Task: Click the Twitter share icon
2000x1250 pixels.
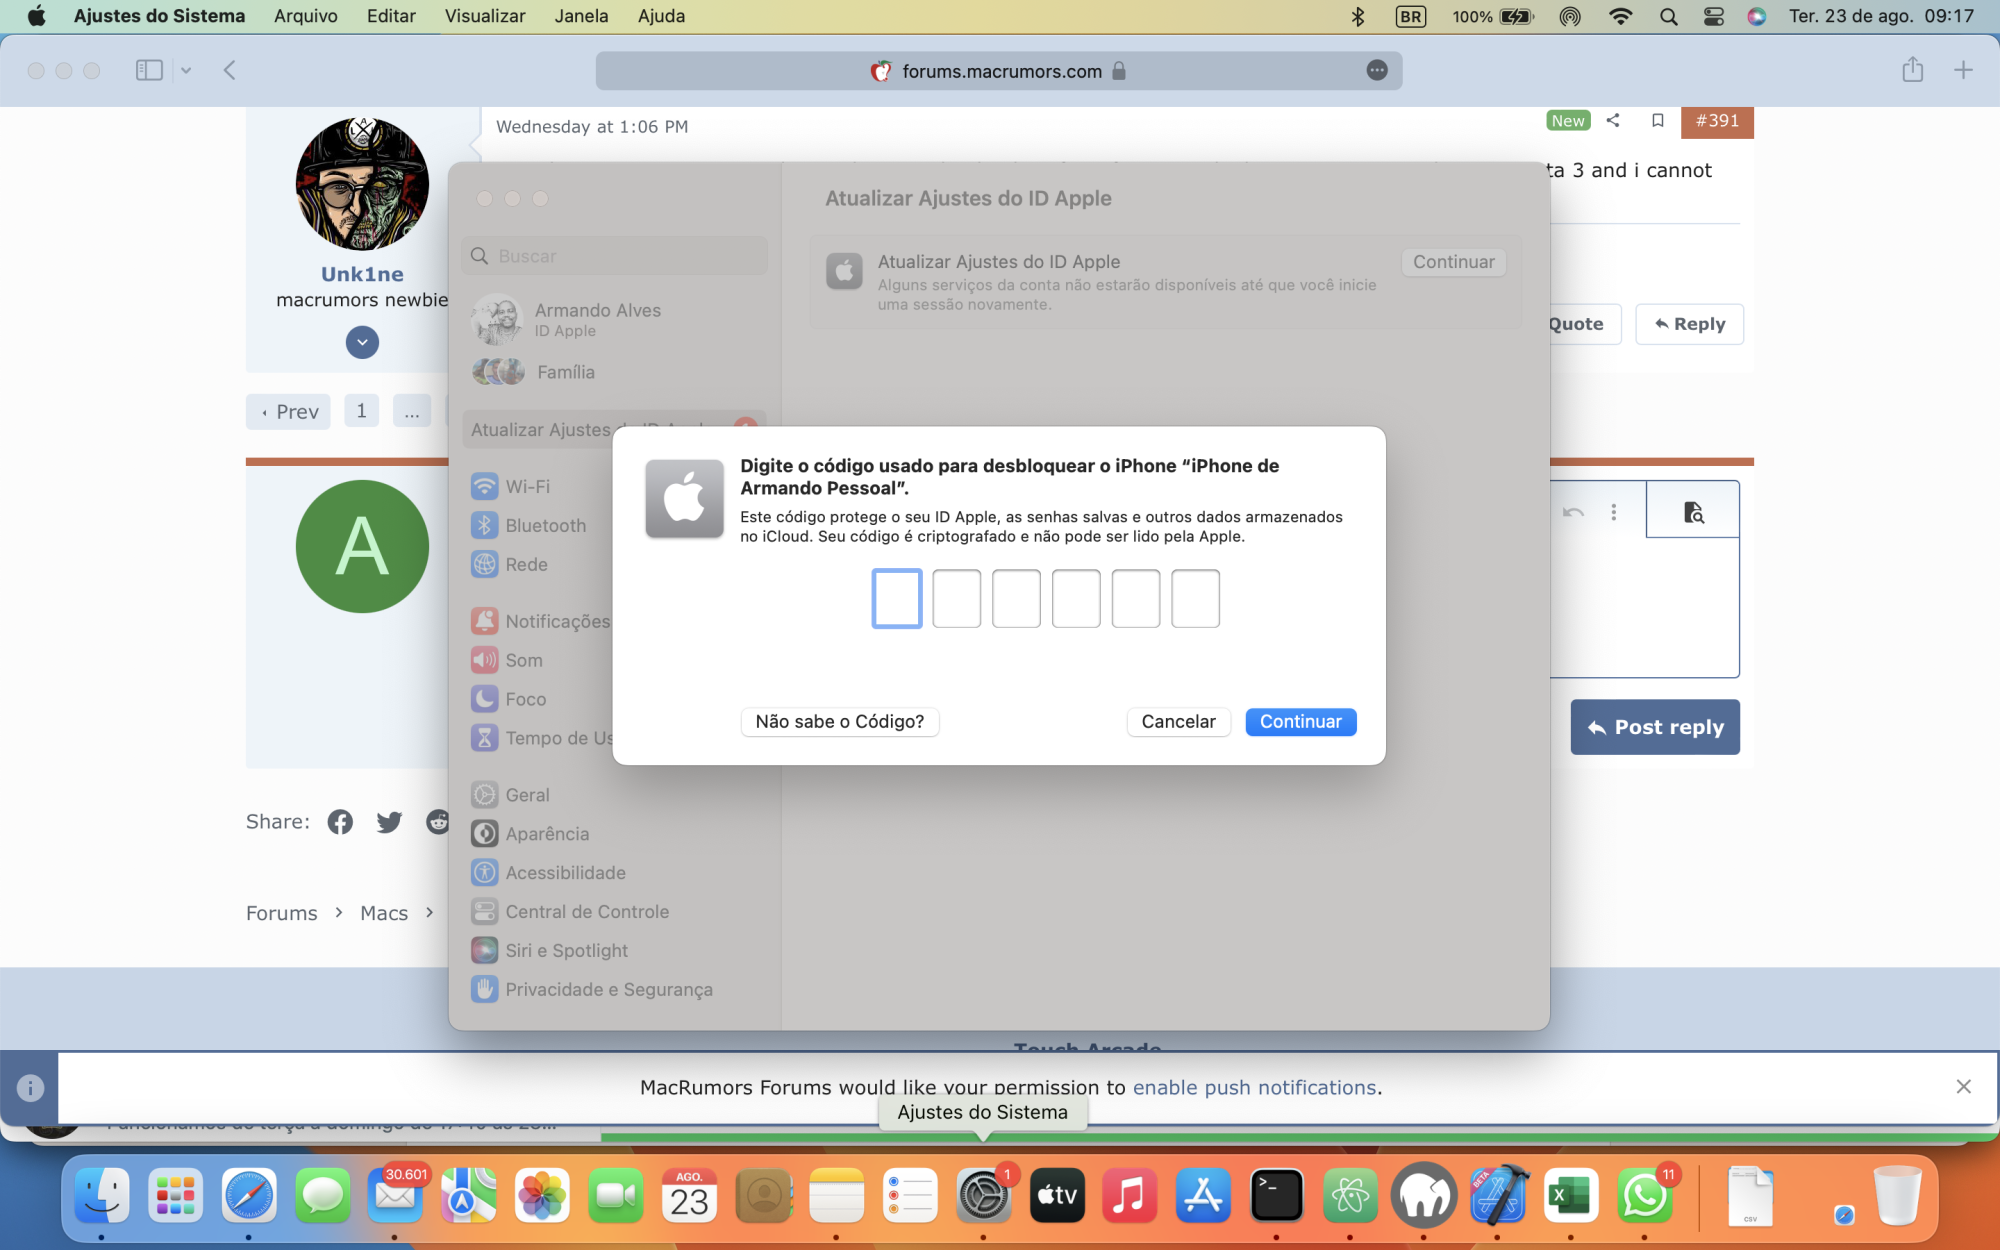Action: [389, 822]
